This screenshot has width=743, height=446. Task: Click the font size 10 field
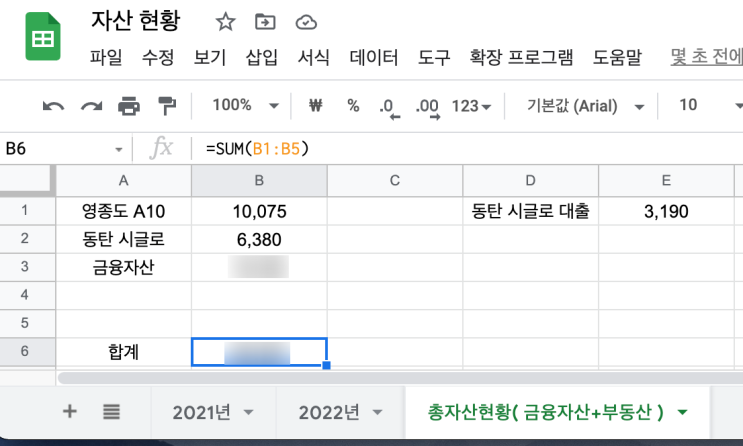point(688,105)
